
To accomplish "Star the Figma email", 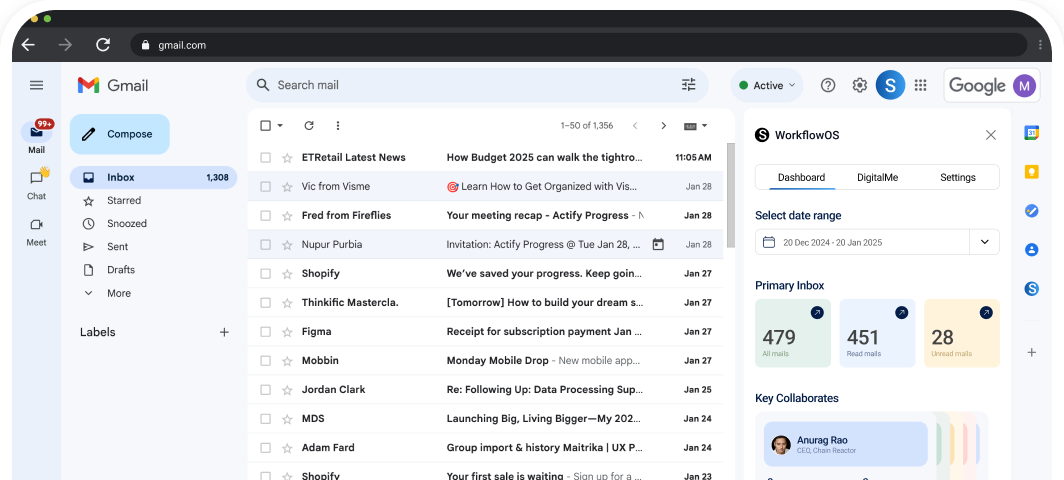I will pos(287,332).
